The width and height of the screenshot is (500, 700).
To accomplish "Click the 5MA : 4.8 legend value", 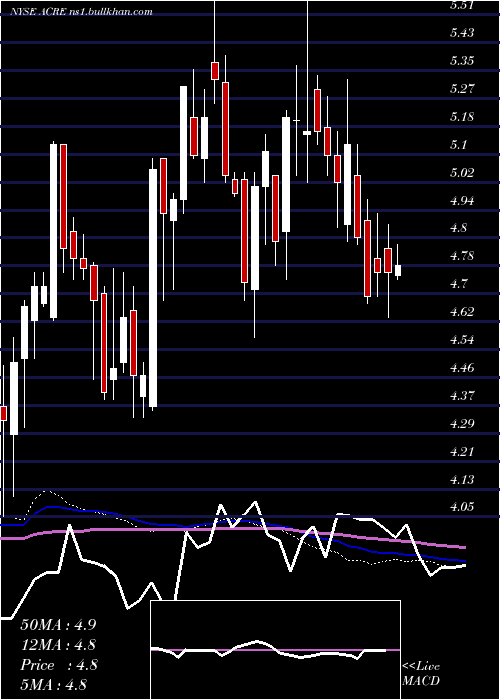I will point(53,685).
